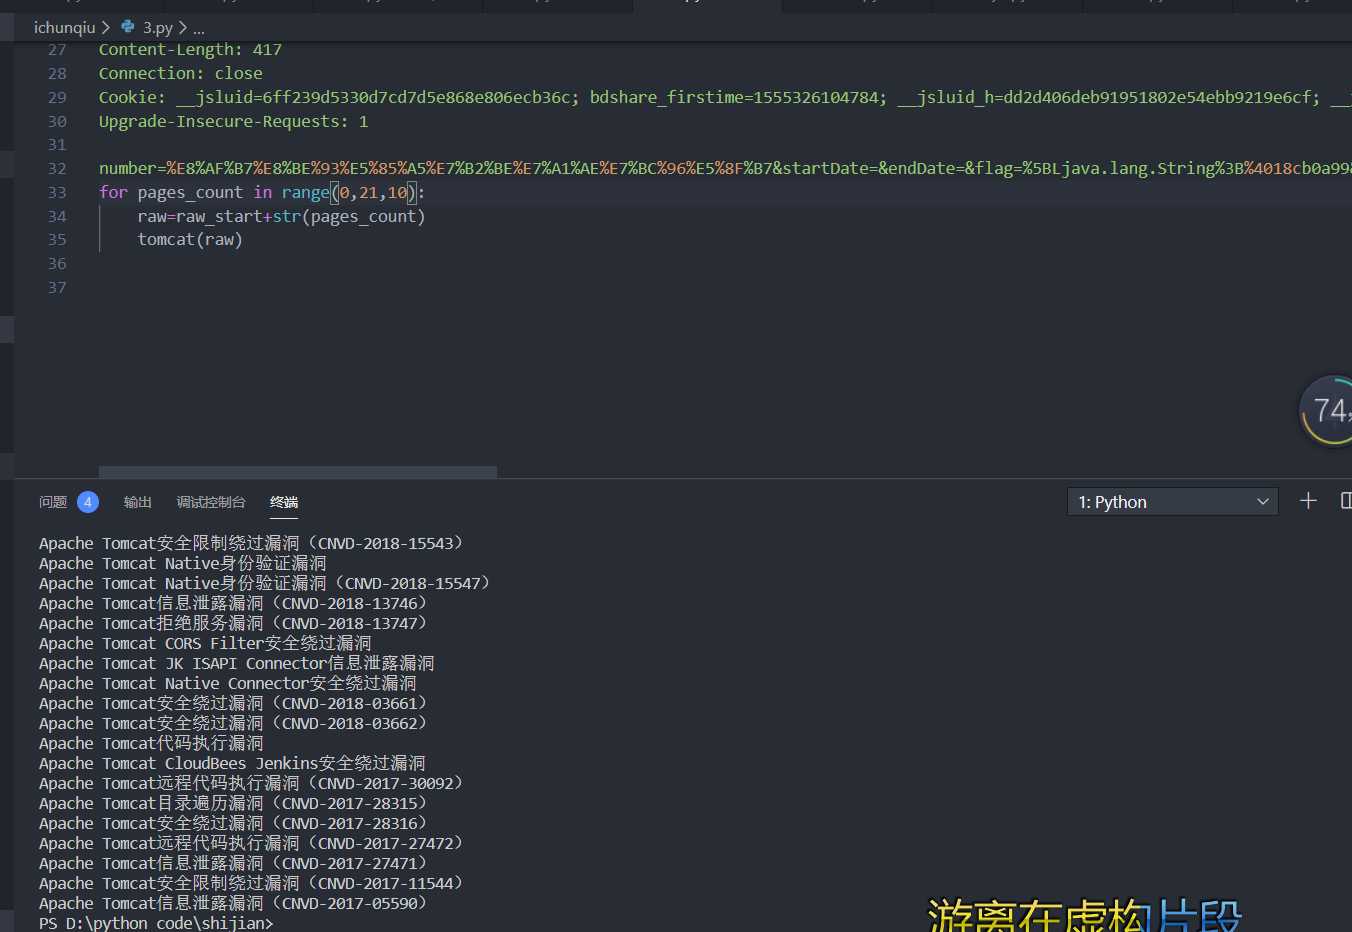Open the 1: Python terminal selector dropdown
The width and height of the screenshot is (1352, 932).
click(1173, 502)
